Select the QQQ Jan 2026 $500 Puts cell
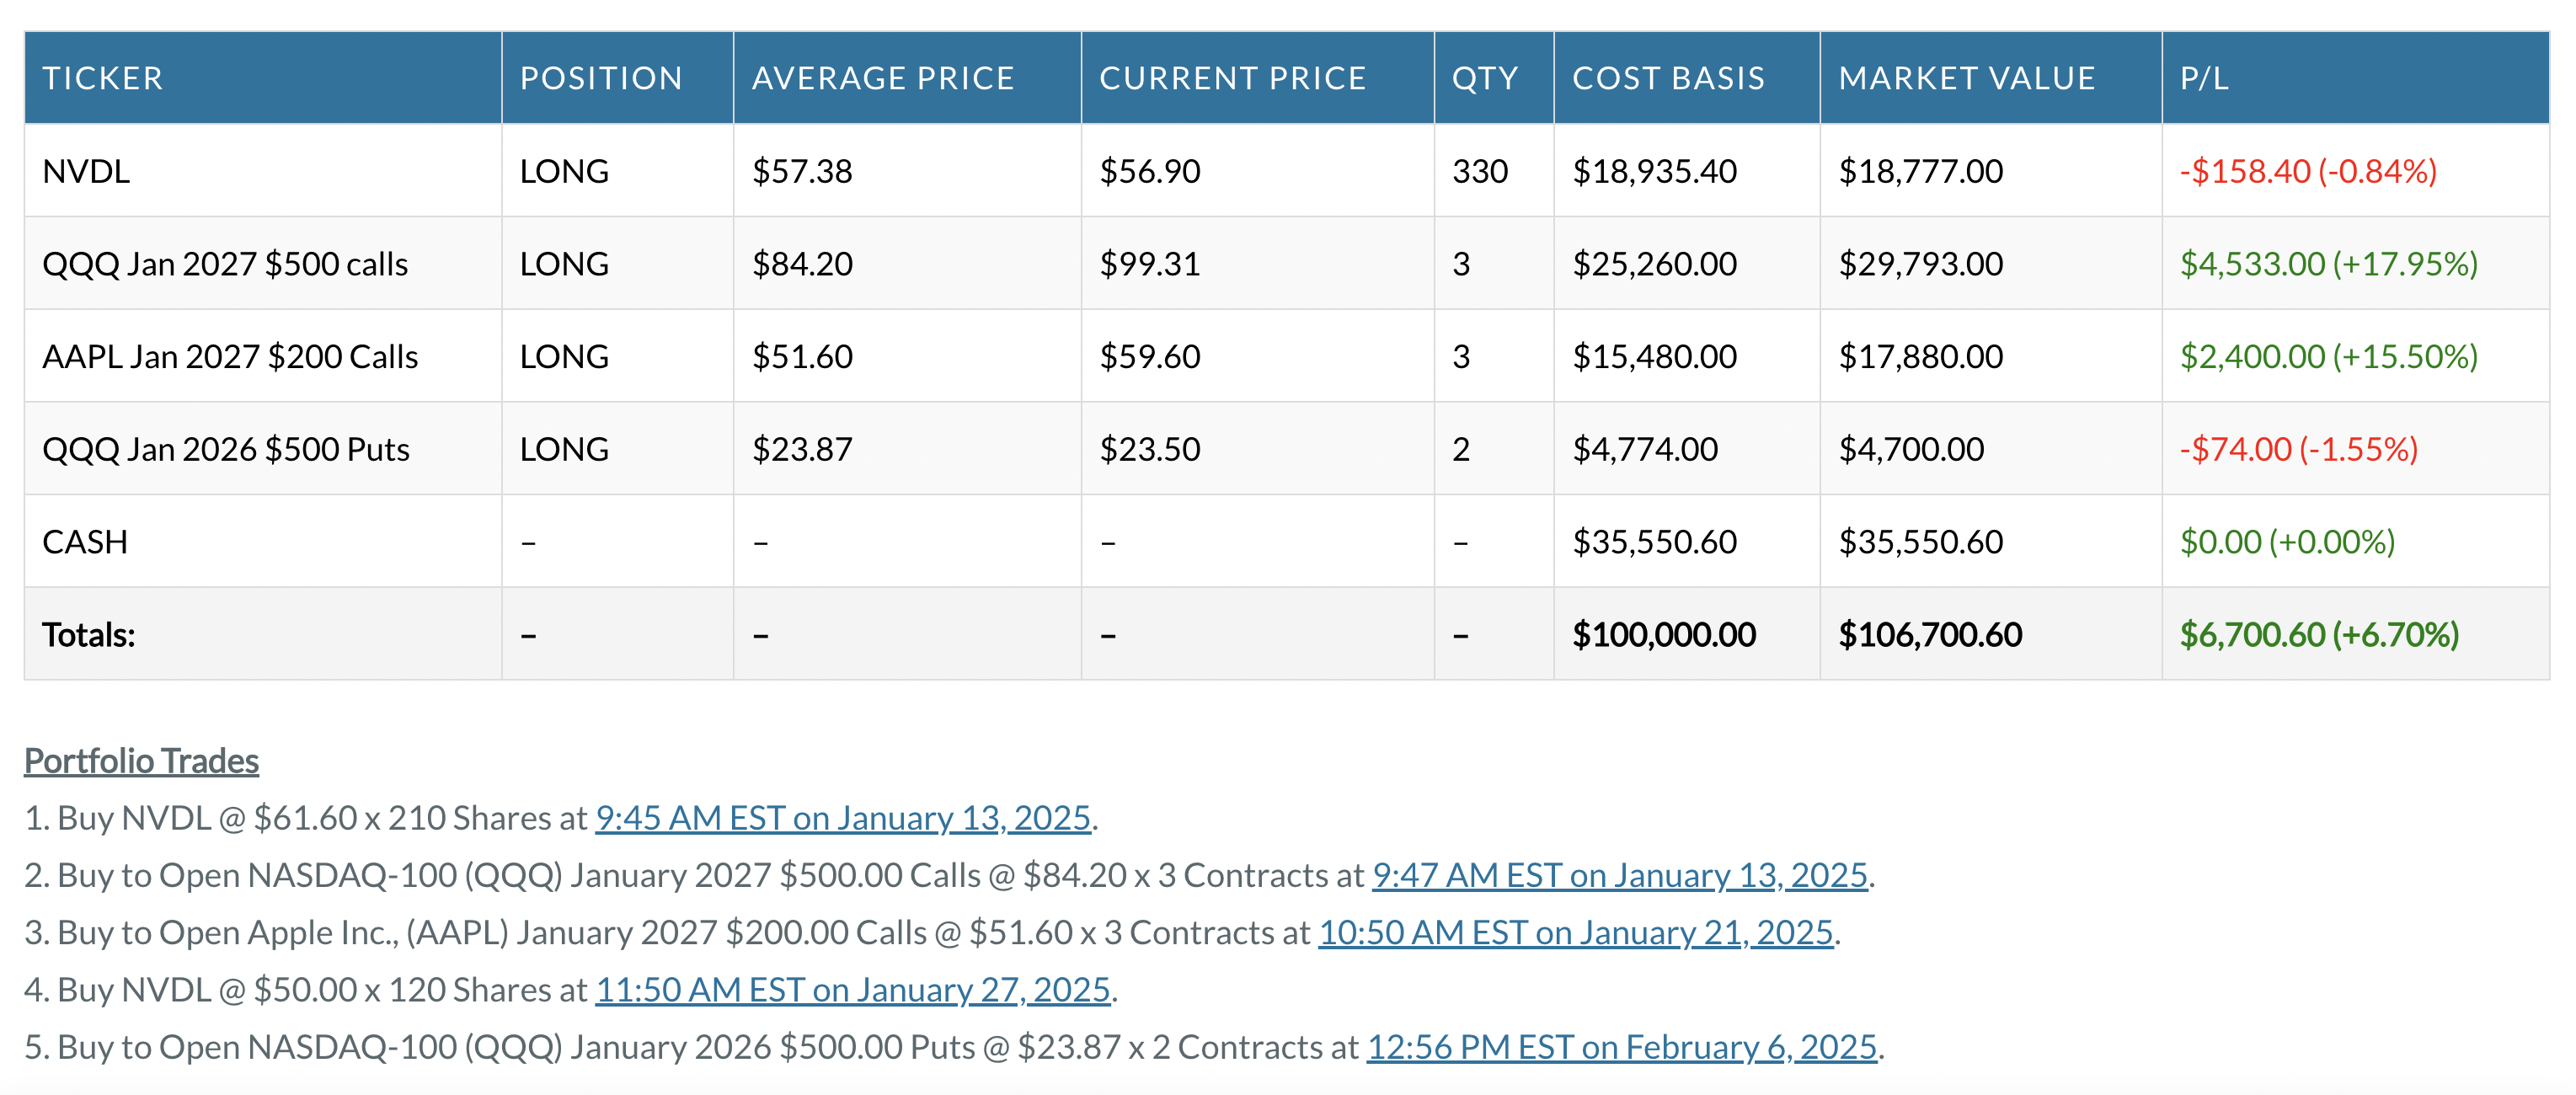2576x1095 pixels. [x=226, y=449]
